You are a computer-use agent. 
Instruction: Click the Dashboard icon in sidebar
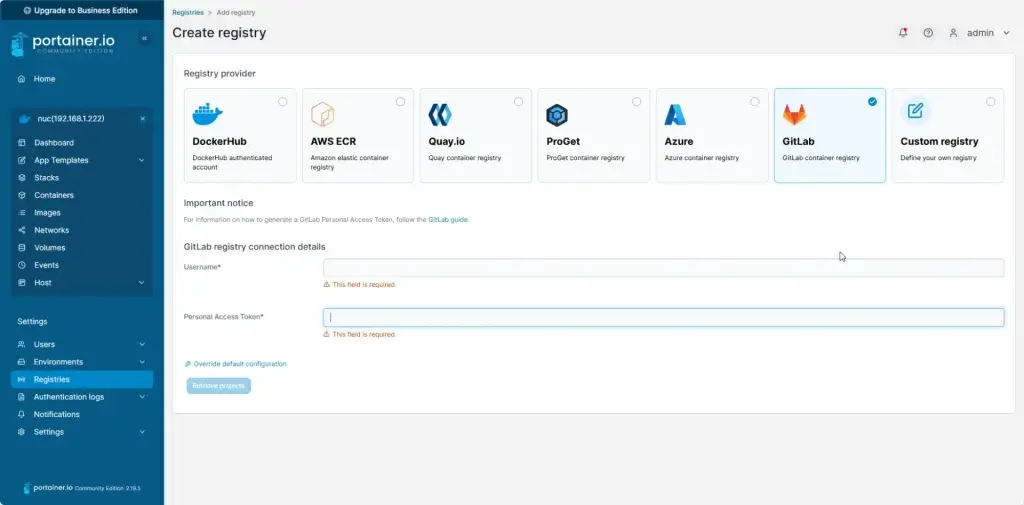[x=22, y=142]
